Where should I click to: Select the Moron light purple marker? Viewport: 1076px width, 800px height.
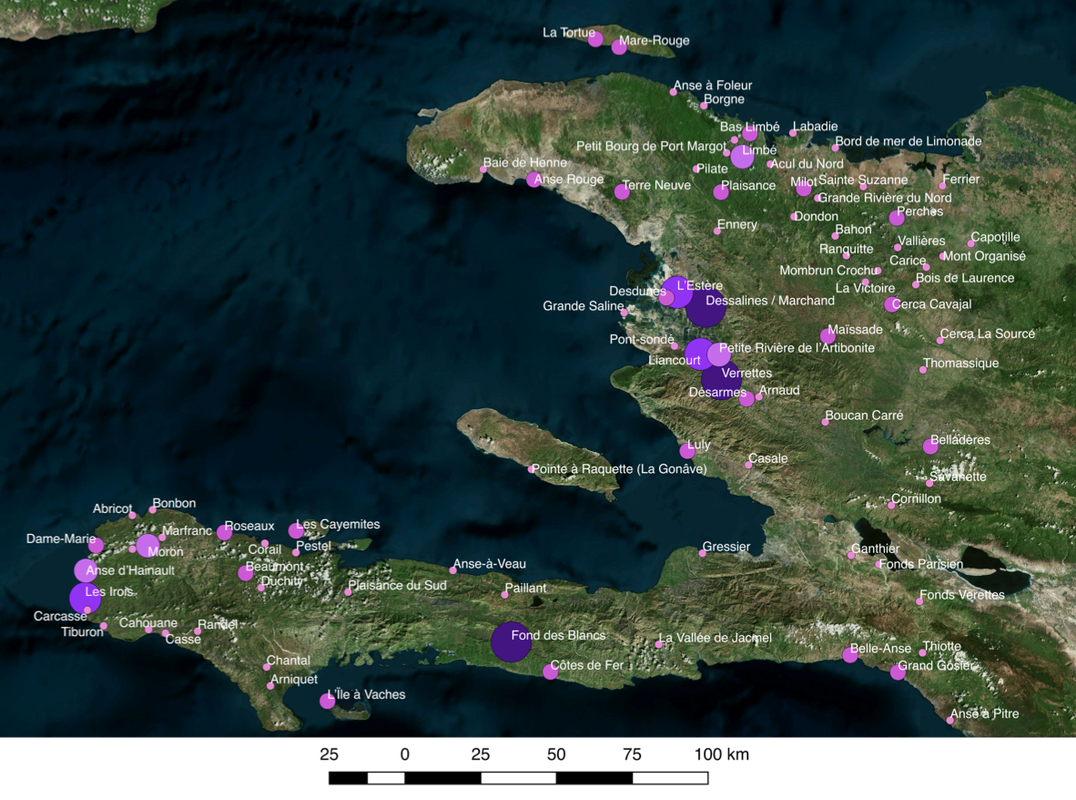point(148,546)
